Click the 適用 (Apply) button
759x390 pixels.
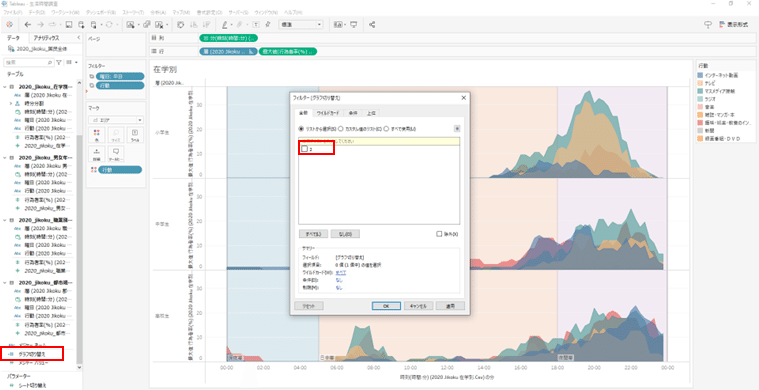450,306
